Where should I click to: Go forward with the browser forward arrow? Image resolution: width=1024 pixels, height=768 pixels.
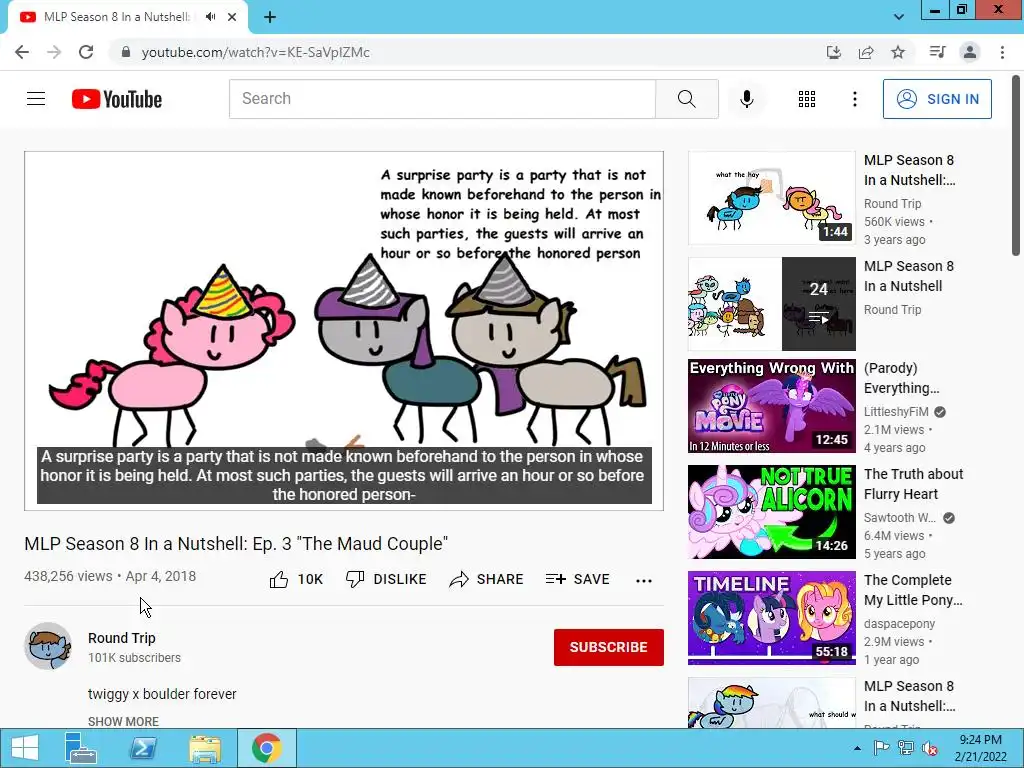coord(54,52)
